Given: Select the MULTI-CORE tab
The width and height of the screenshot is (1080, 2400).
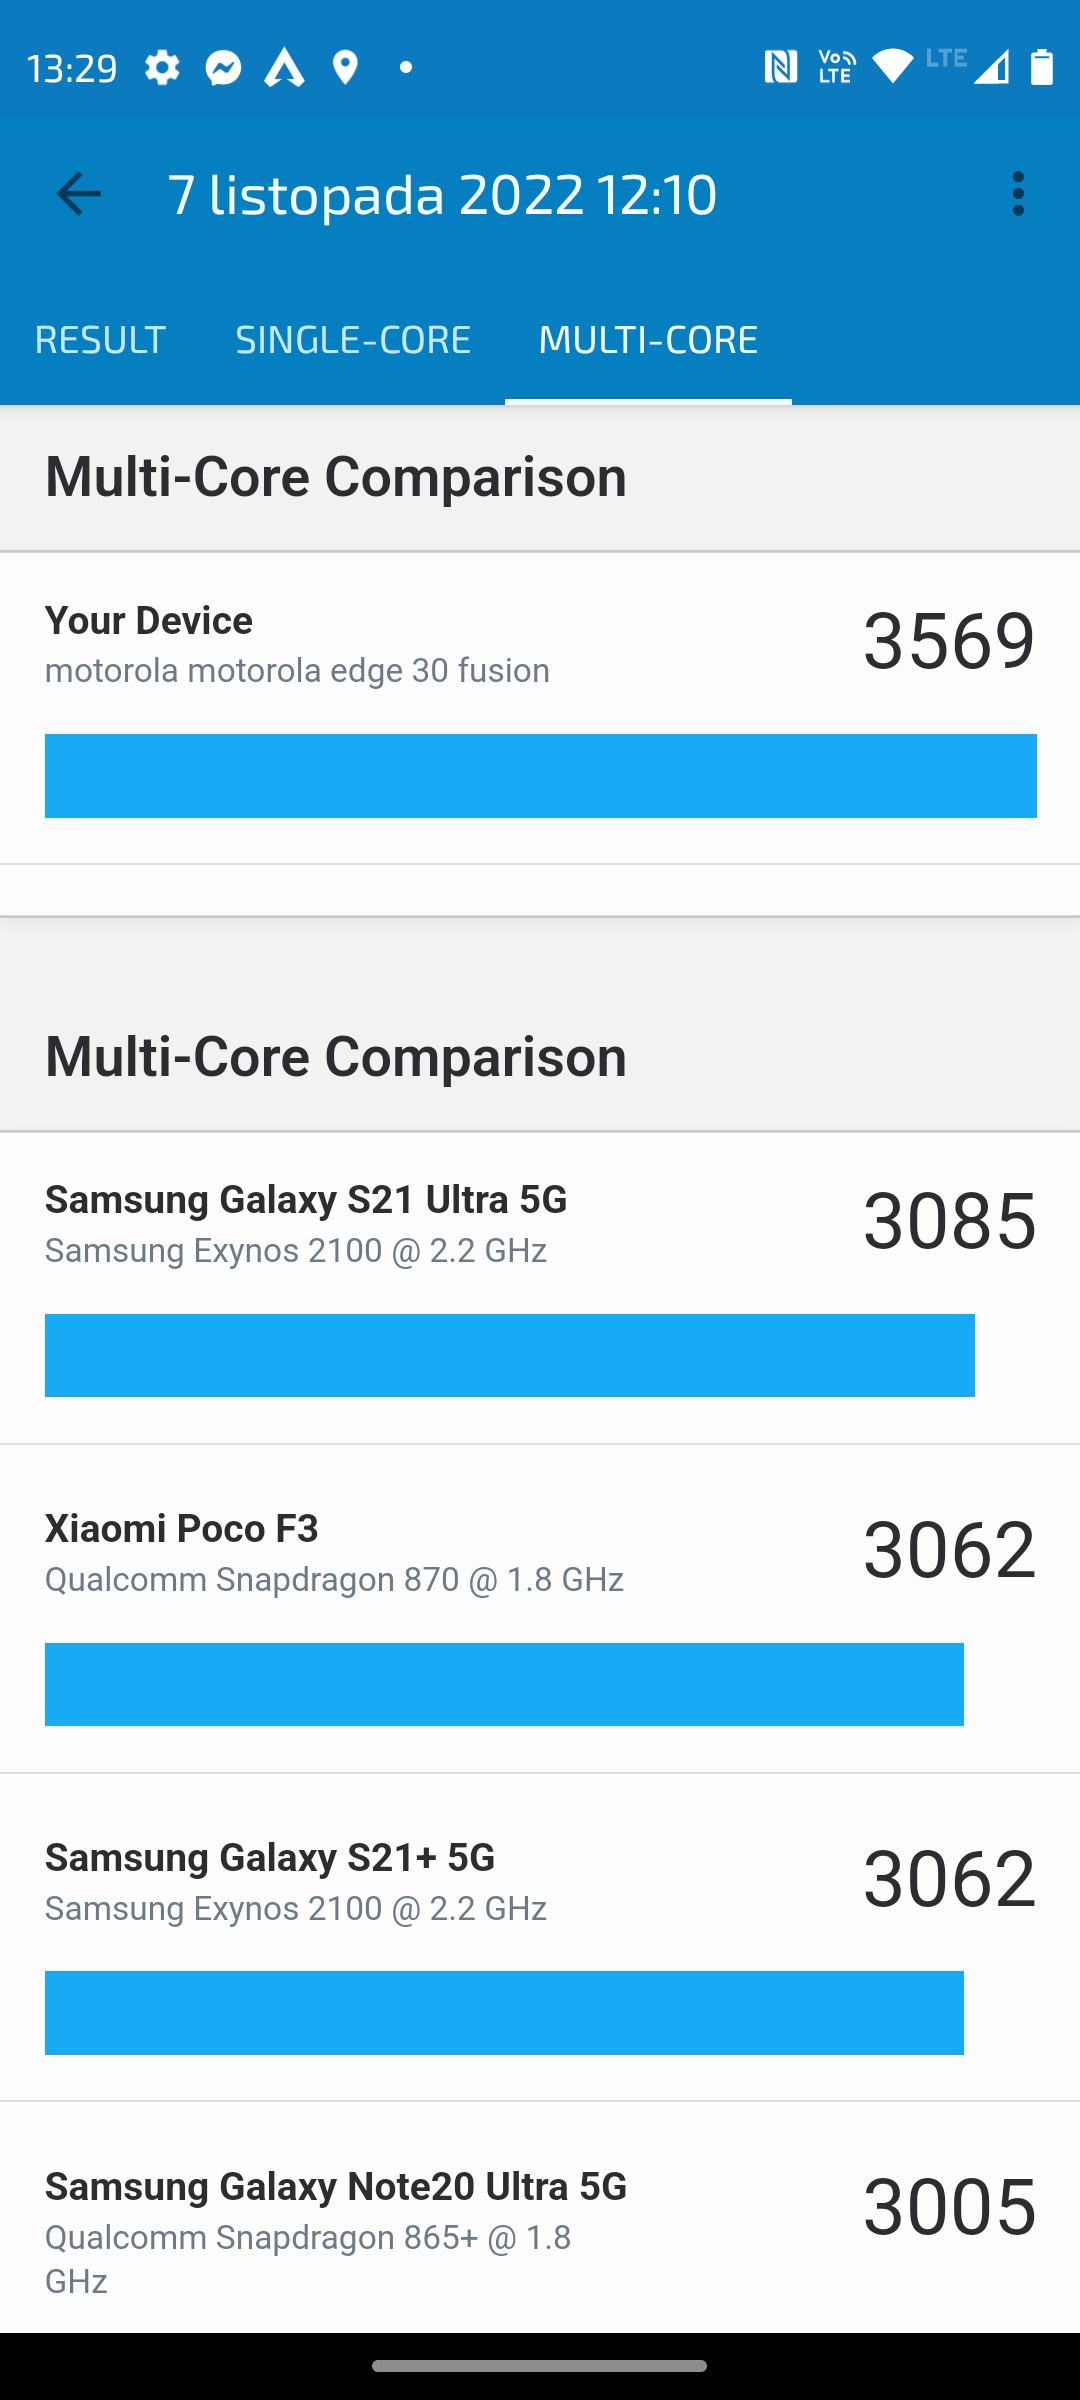Looking at the screenshot, I should pyautogui.click(x=648, y=340).
